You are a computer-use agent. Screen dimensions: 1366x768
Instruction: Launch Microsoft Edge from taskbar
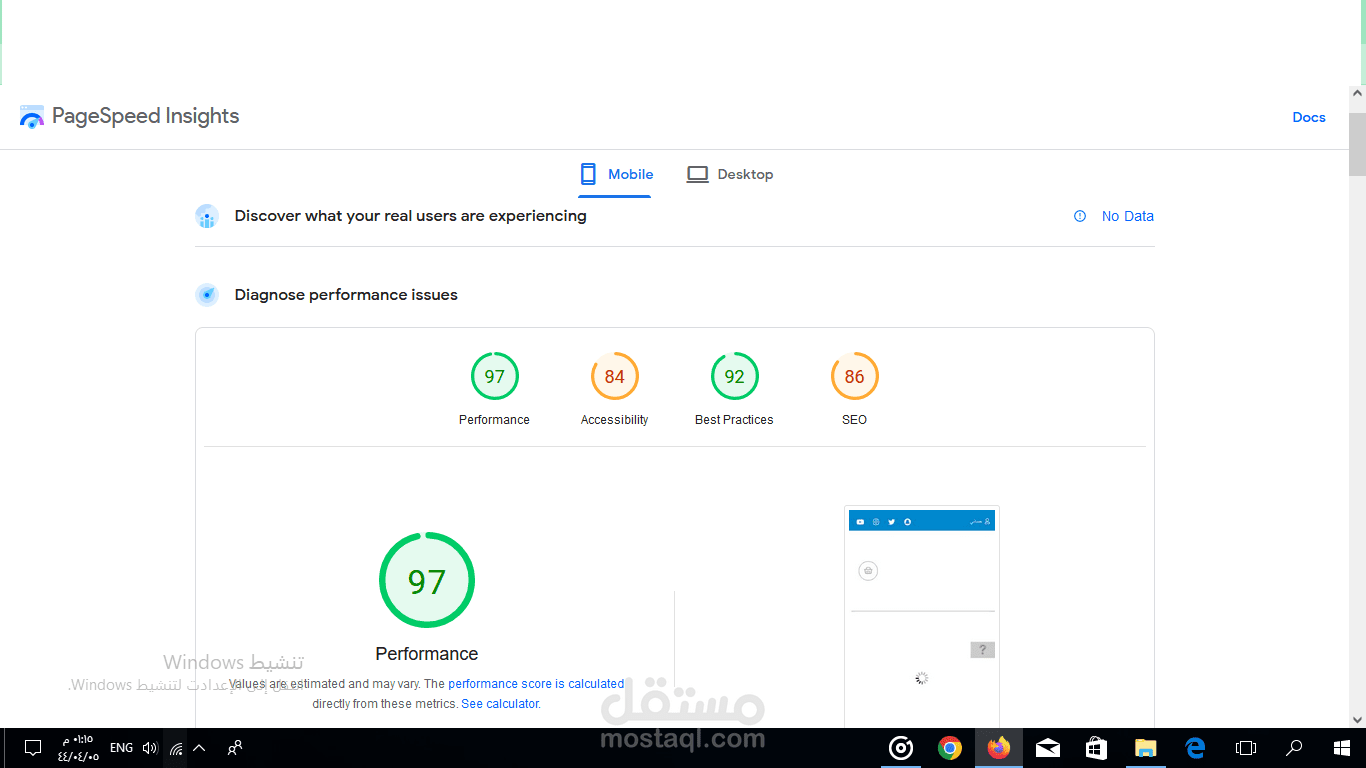click(x=1196, y=748)
